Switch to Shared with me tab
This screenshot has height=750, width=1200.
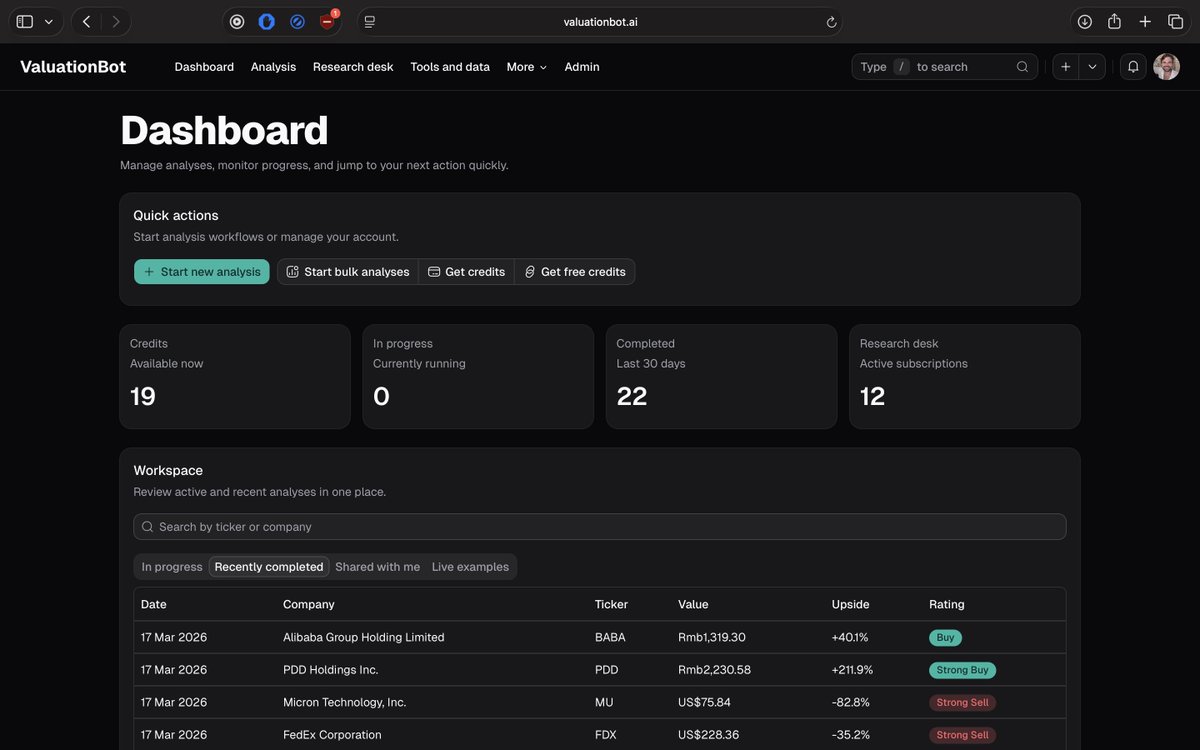pos(377,567)
